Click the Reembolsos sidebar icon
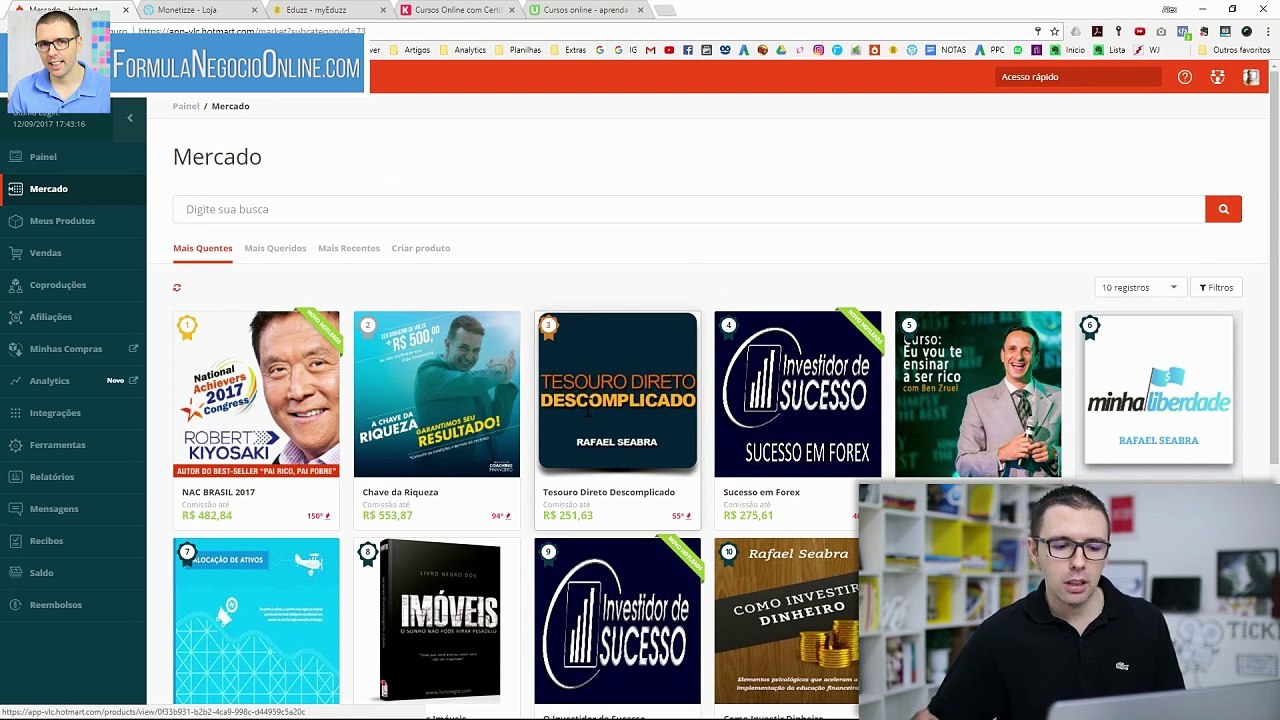This screenshot has width=1280, height=720. (x=15, y=605)
